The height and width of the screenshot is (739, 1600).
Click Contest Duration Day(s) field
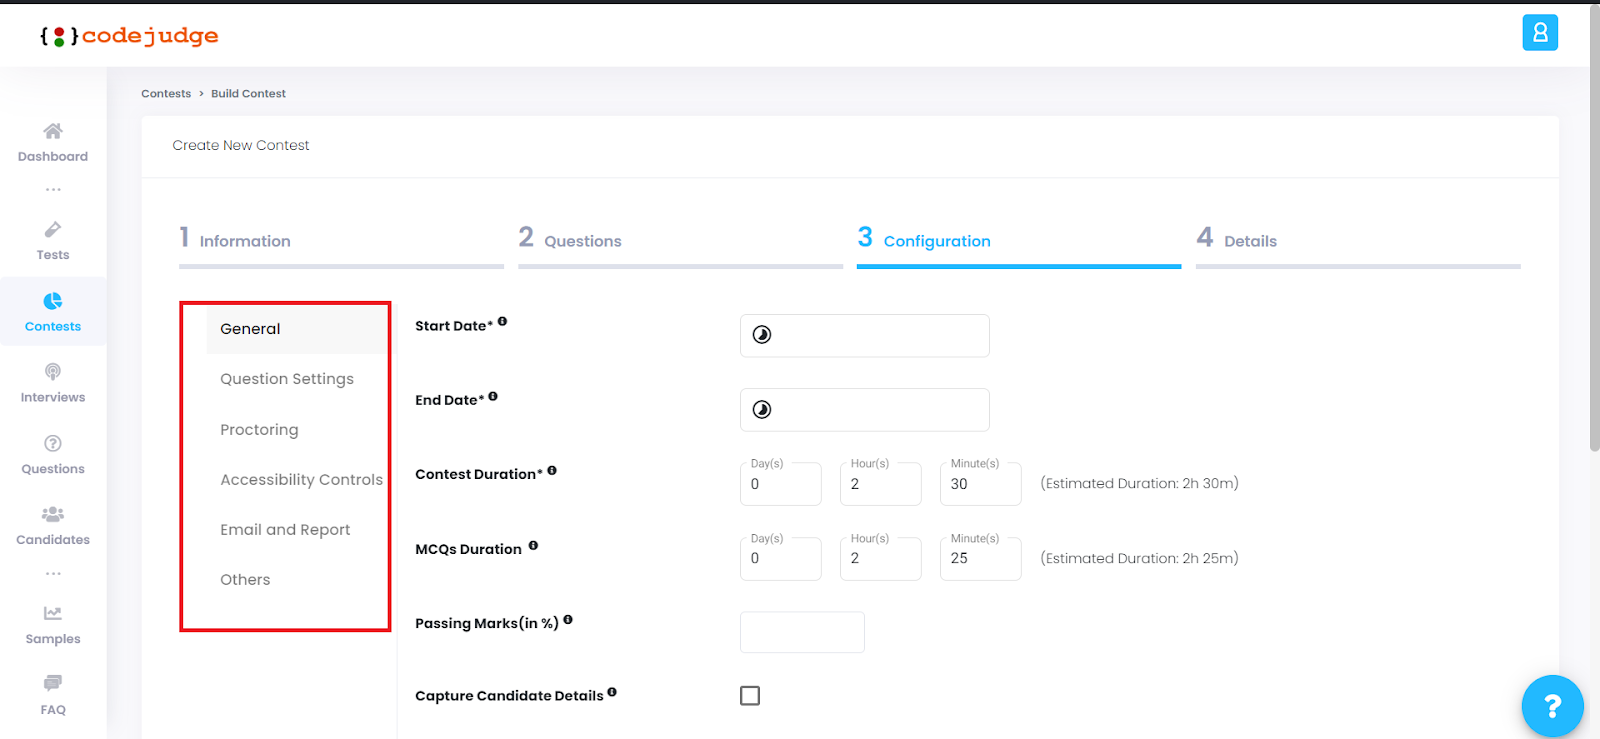point(781,484)
